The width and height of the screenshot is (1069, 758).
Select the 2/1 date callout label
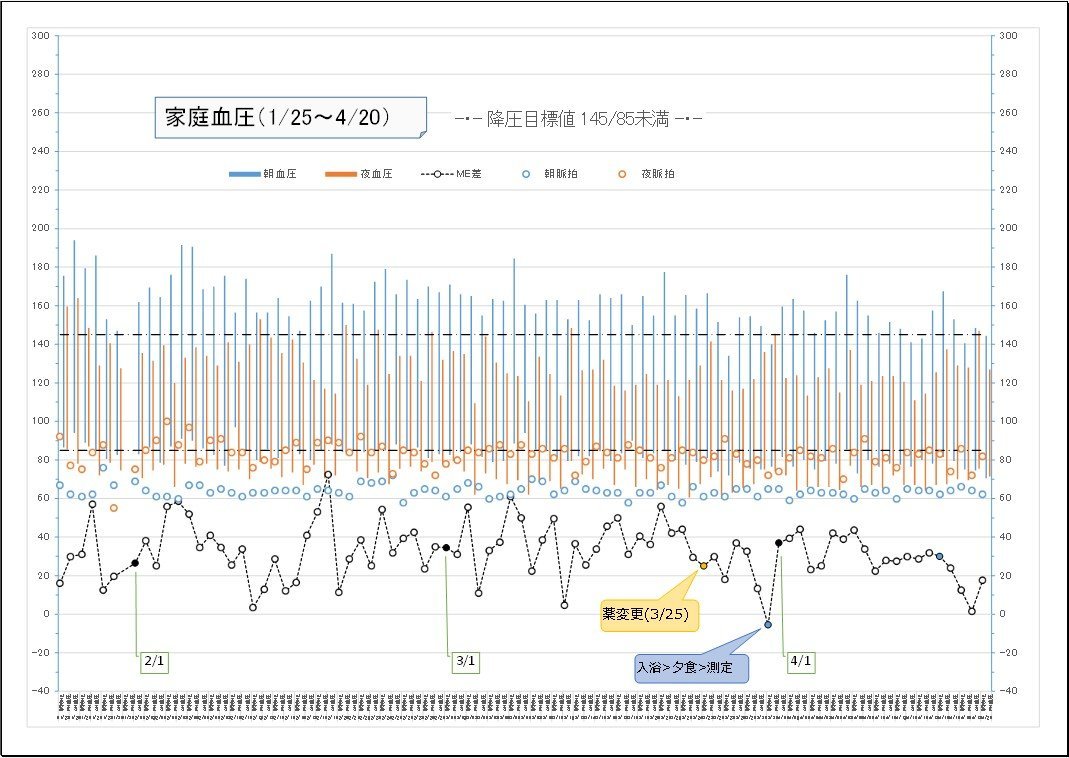tap(154, 661)
